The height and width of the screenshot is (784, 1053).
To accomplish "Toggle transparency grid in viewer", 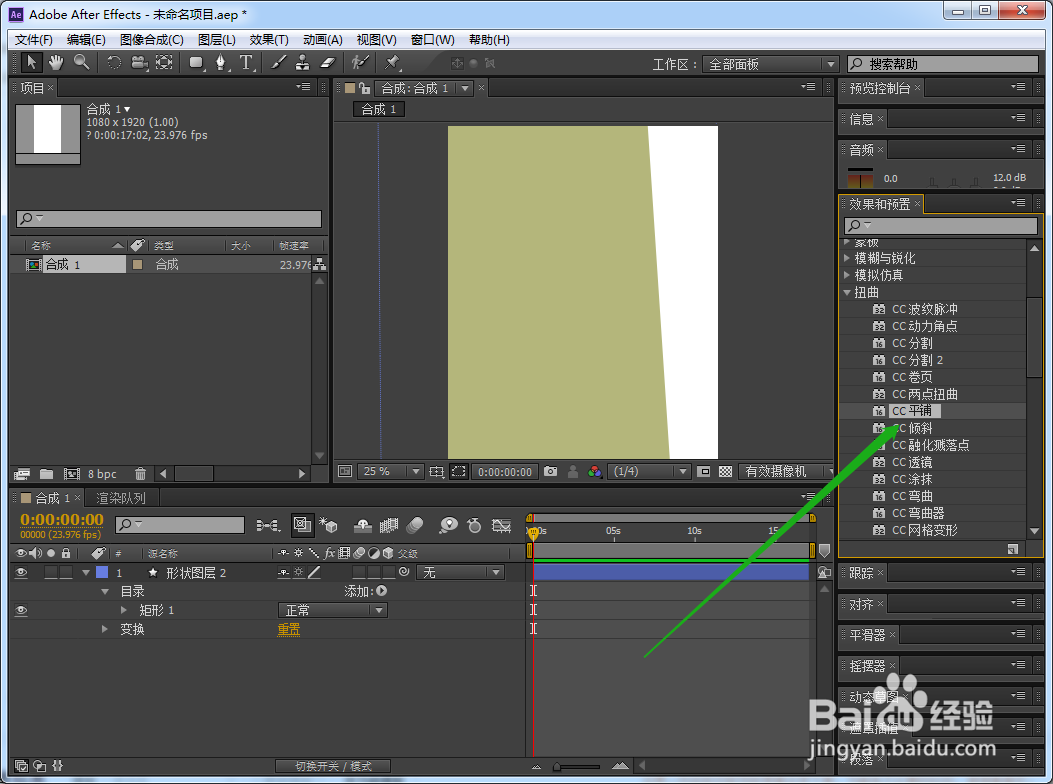I will 725,472.
